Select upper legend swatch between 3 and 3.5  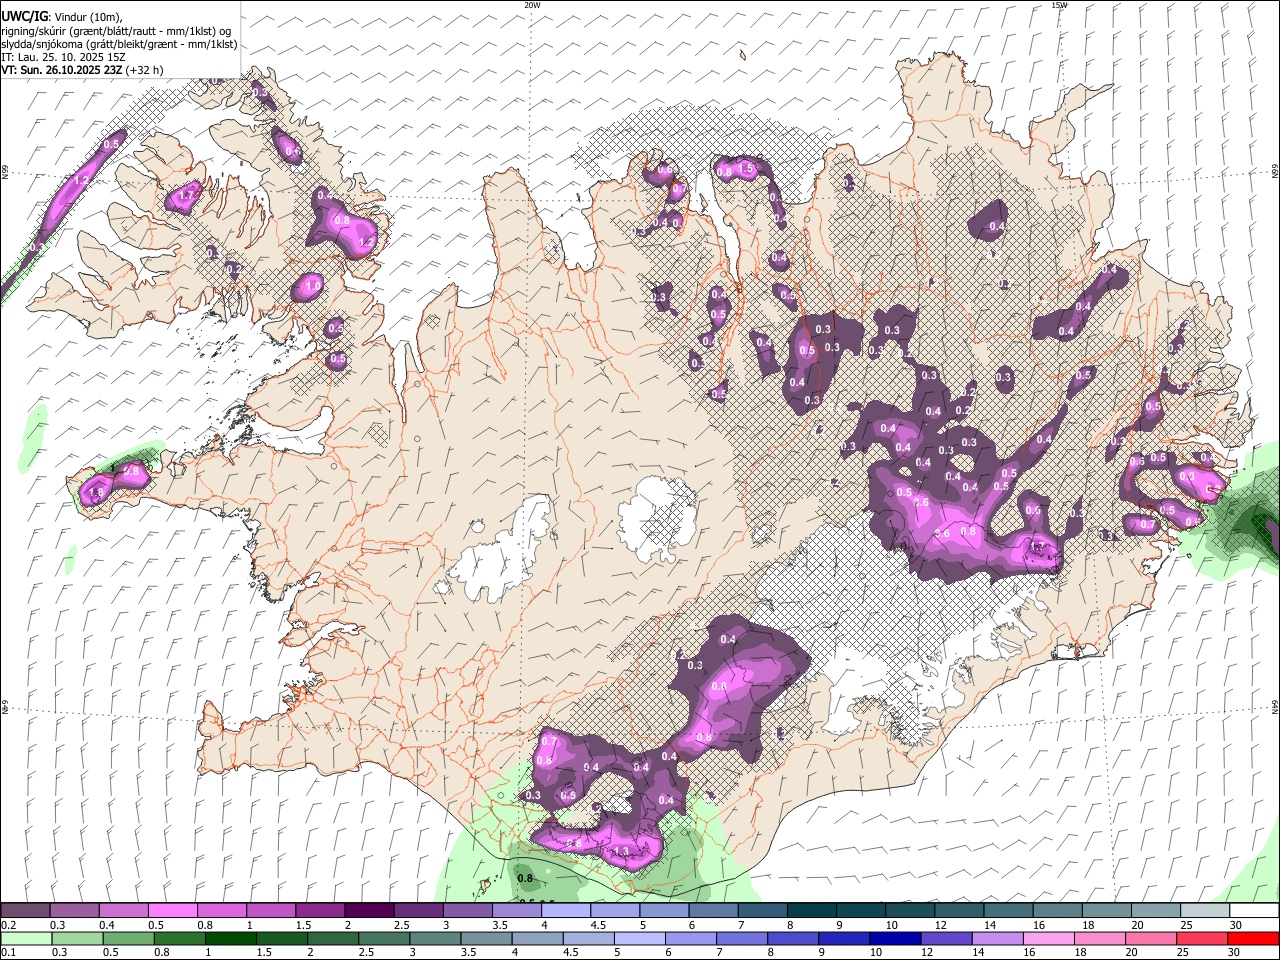[466, 911]
